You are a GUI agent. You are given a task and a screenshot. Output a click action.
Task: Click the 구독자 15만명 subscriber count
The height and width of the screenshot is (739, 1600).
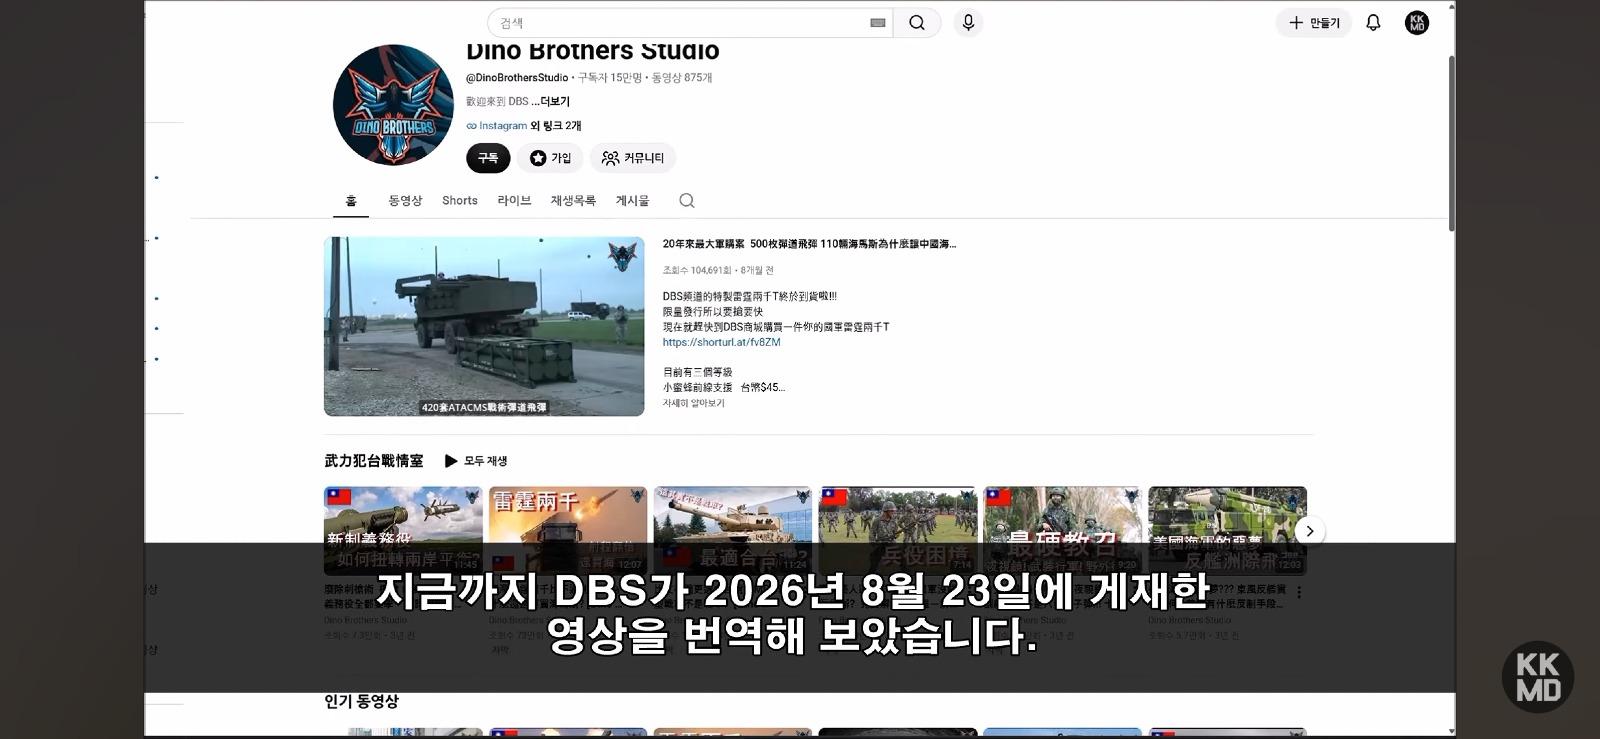click(x=609, y=78)
